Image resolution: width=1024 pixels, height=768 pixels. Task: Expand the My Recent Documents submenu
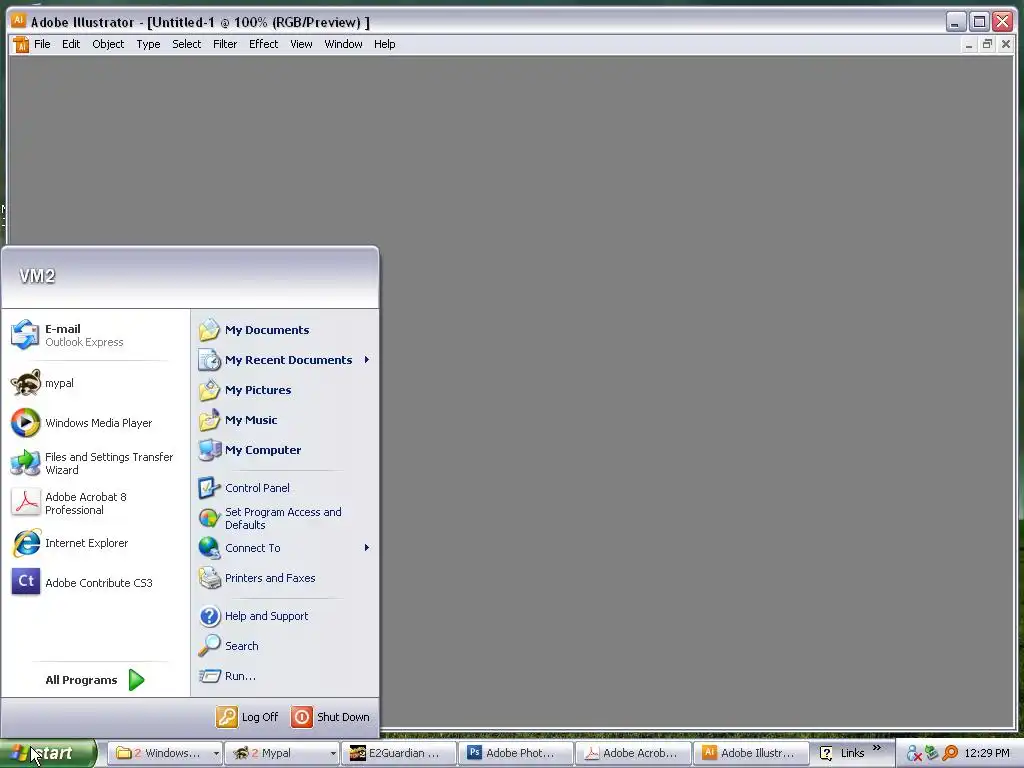click(366, 360)
